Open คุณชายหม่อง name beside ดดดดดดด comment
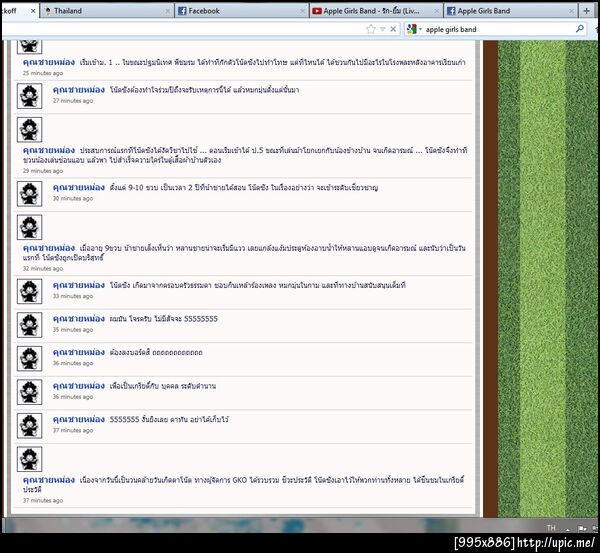The width and height of the screenshot is (600, 553). 78,352
